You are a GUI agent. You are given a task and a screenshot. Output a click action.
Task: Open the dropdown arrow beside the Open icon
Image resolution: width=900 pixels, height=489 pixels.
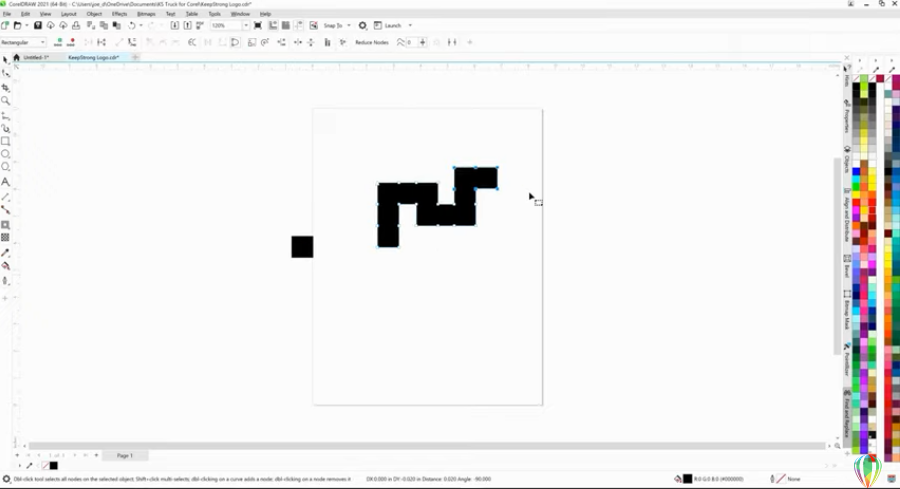[x=26, y=25]
